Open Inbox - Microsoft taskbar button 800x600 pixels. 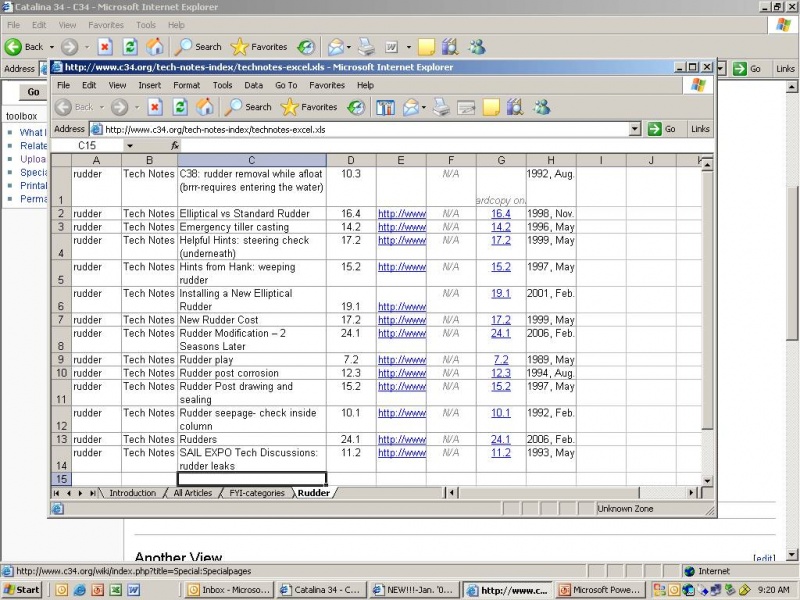pyautogui.click(x=230, y=590)
